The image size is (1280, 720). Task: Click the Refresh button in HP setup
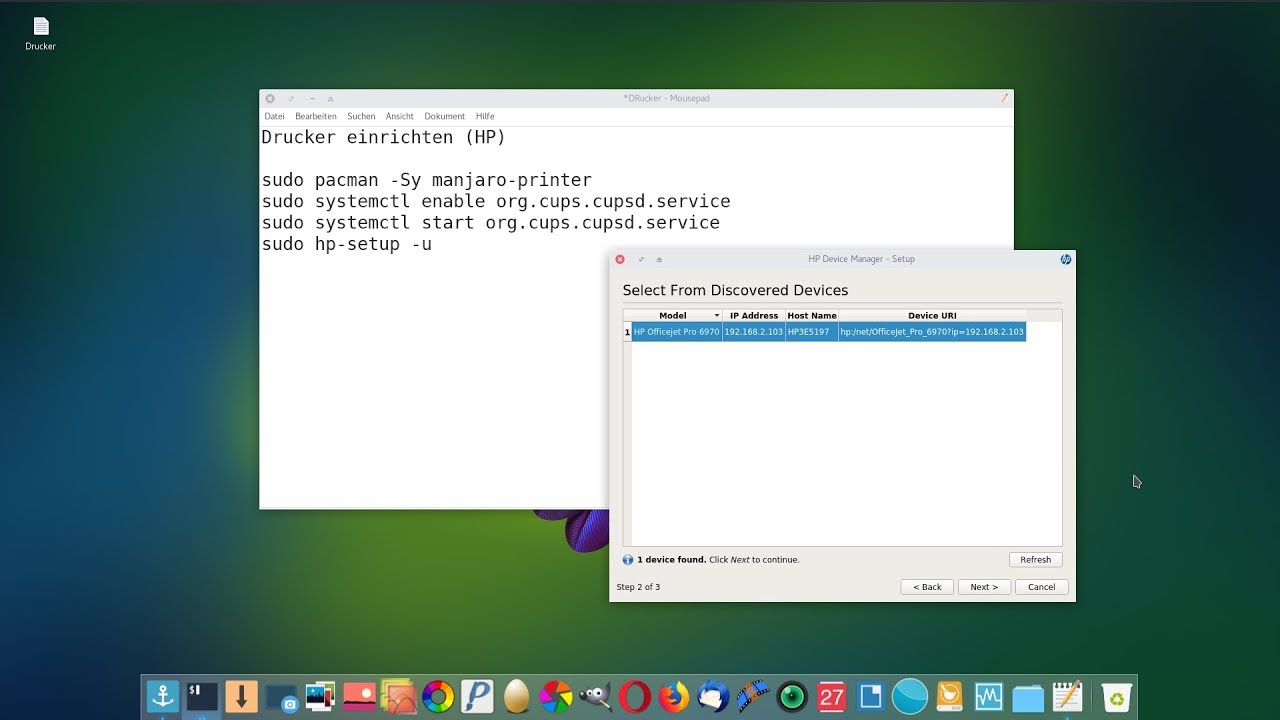click(x=1035, y=560)
